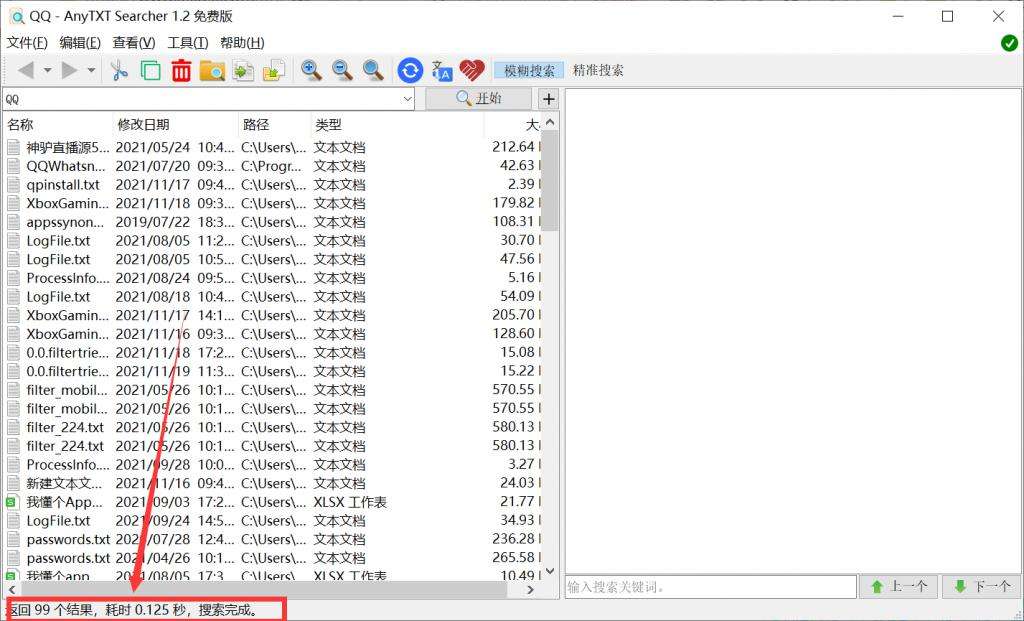Click the C:\Progr... path cell
Viewport: 1024px width, 621px height.
272,166
